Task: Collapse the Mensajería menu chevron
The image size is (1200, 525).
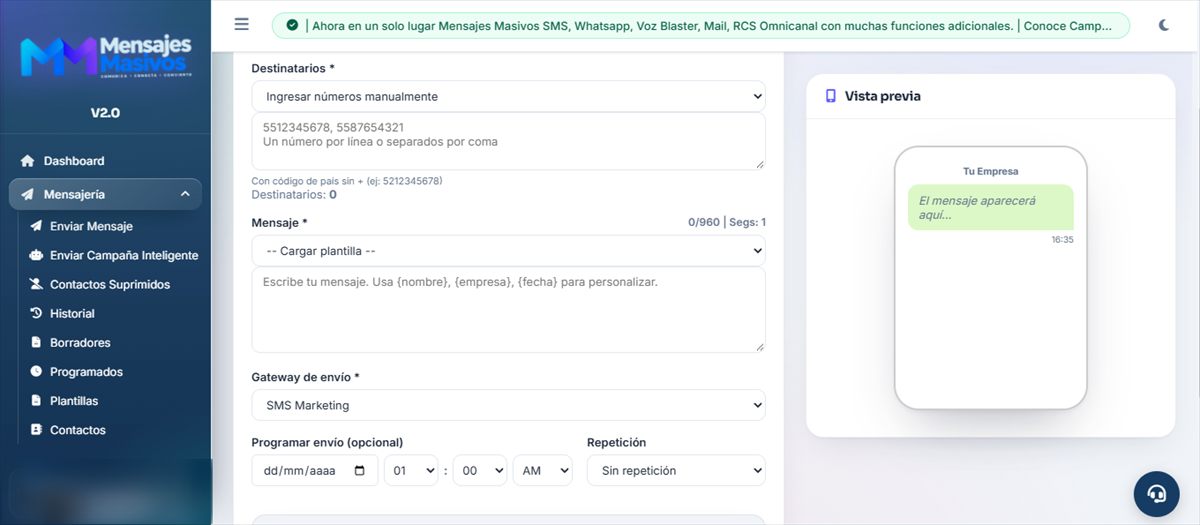Action: pos(185,194)
